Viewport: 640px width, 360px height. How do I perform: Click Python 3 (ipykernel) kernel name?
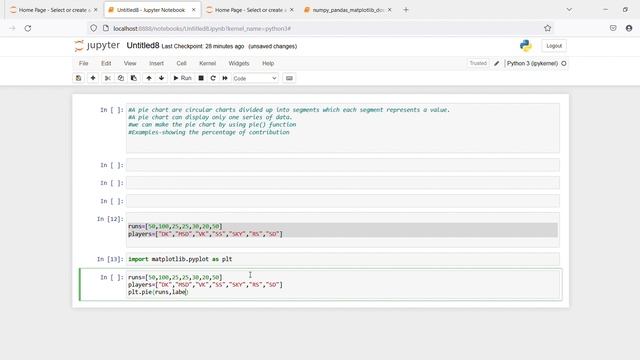coord(532,63)
